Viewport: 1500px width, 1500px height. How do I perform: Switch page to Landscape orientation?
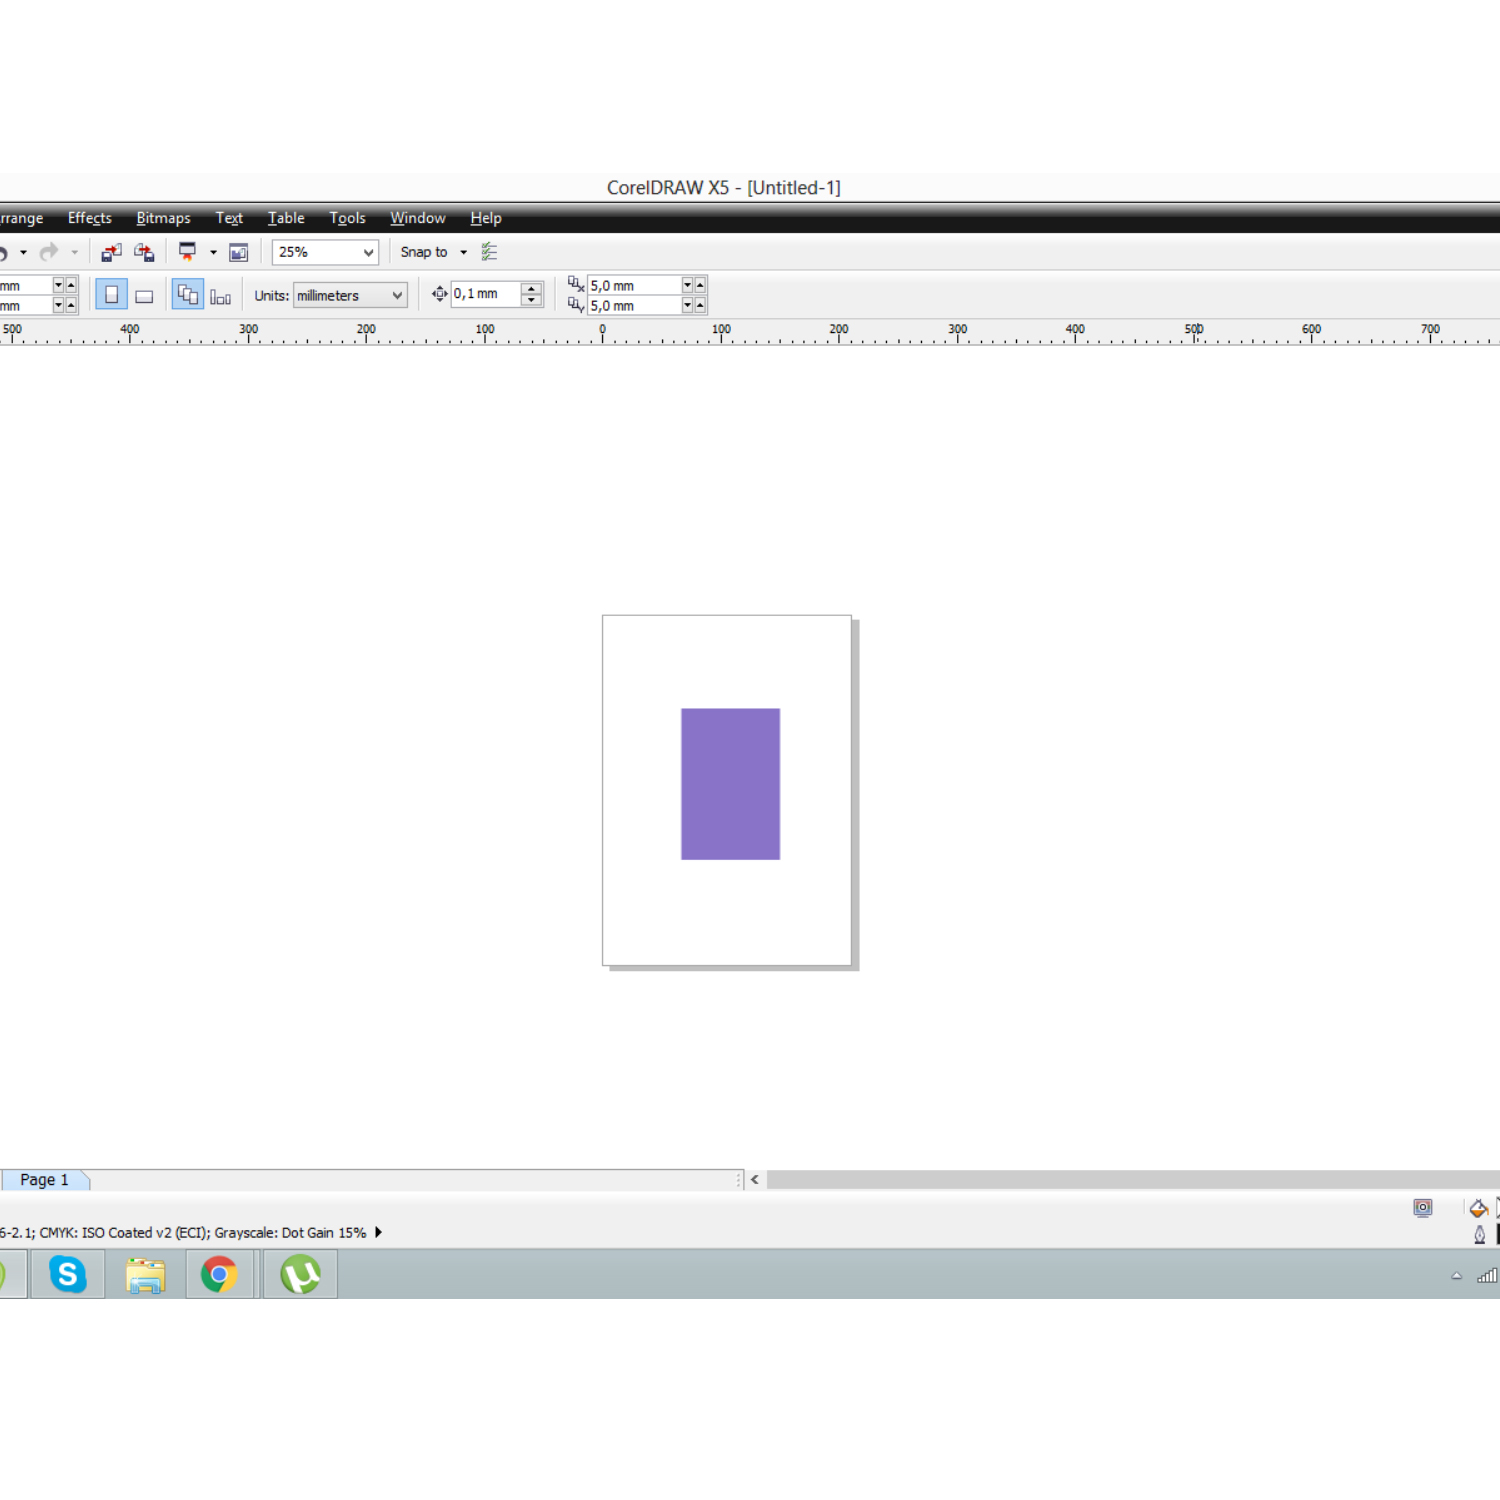(x=144, y=296)
